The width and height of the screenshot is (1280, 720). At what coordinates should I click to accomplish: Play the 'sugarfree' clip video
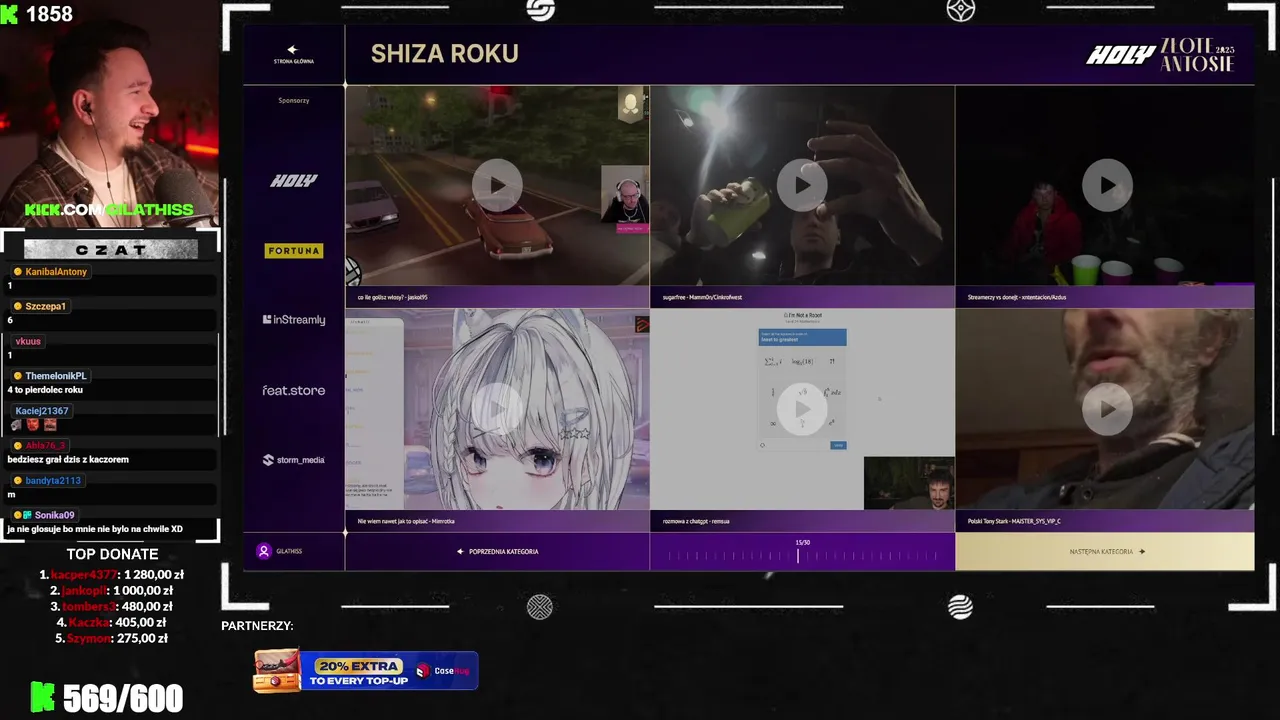802,185
